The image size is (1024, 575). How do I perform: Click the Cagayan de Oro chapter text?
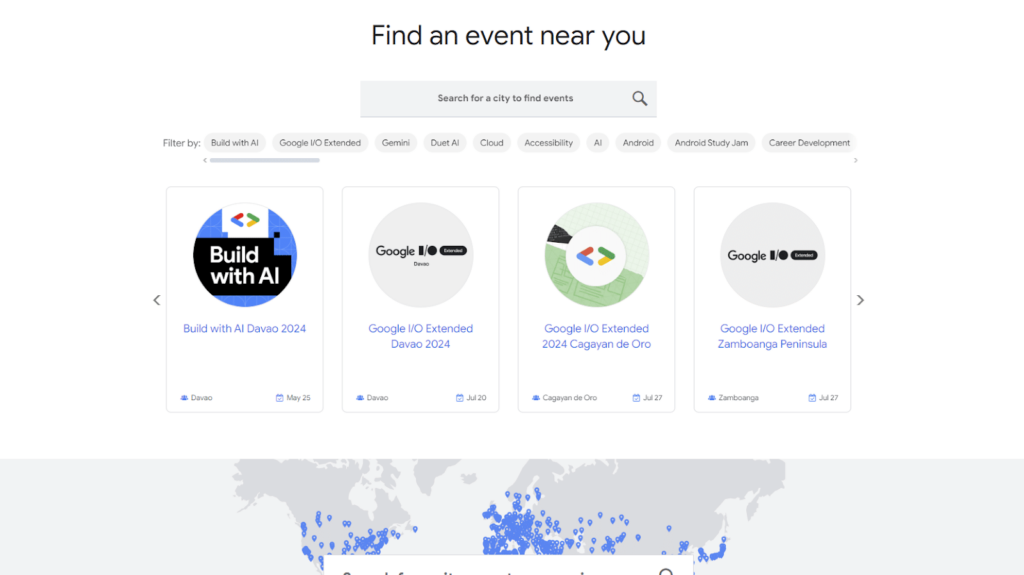point(569,397)
